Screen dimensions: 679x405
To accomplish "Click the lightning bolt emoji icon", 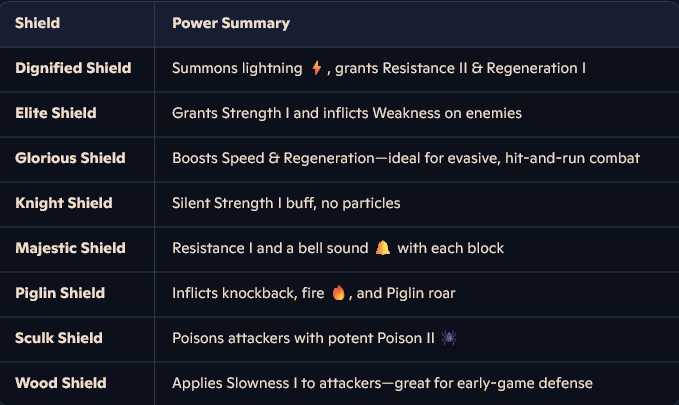I will coord(317,68).
